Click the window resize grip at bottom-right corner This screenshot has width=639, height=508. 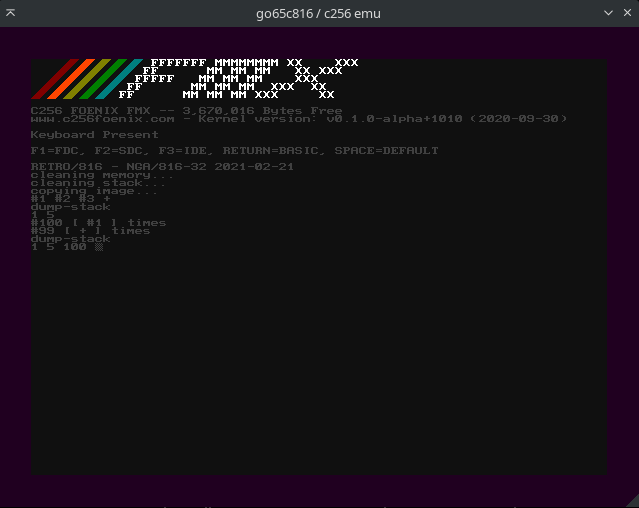click(x=632, y=501)
